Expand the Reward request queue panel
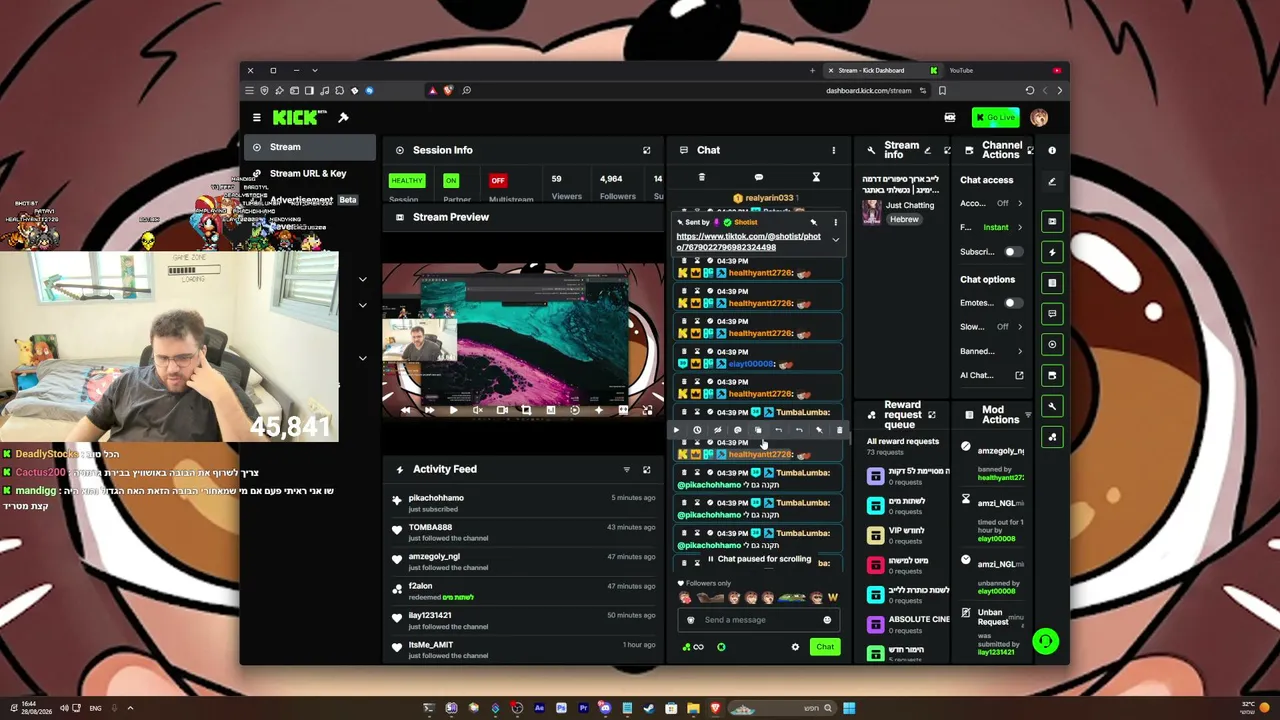 (931, 415)
